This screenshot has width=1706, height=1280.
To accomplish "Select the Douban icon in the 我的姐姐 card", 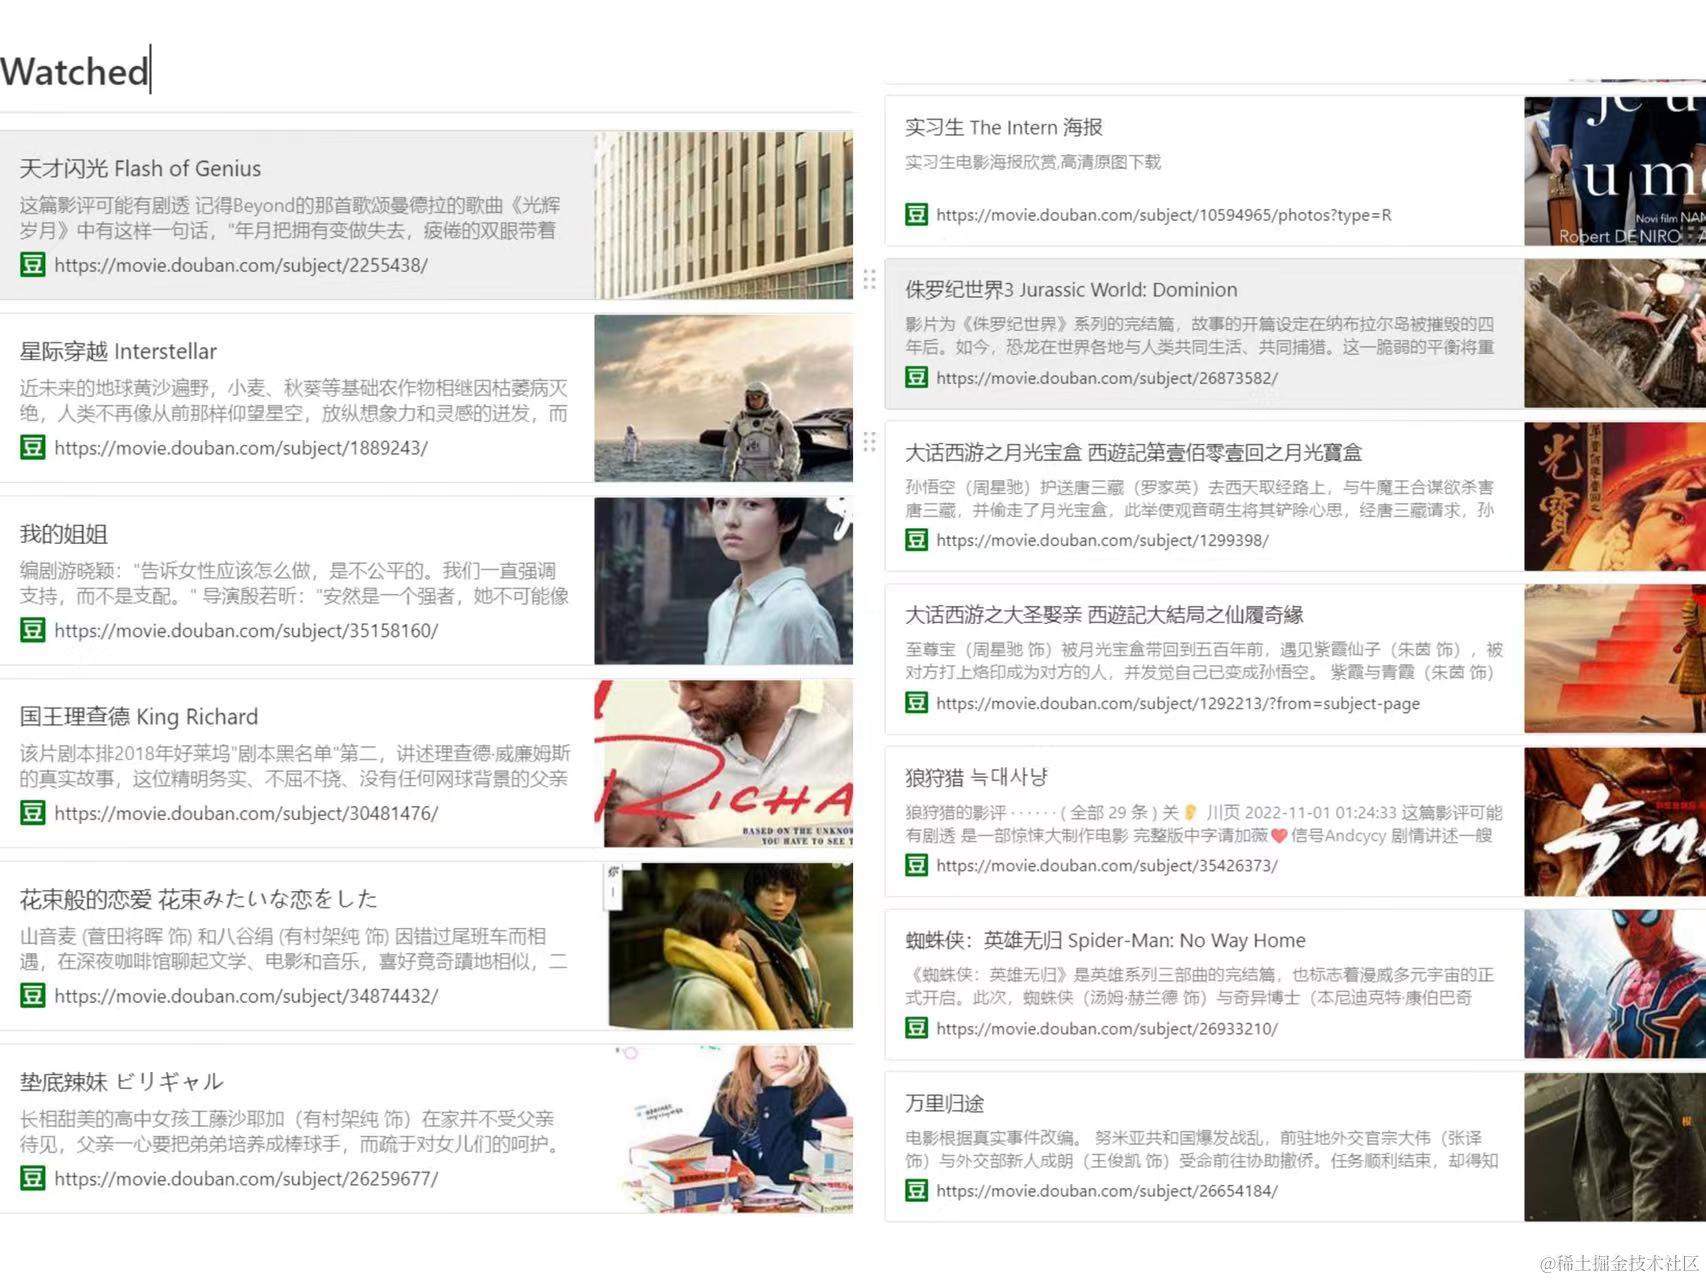I will [x=33, y=630].
